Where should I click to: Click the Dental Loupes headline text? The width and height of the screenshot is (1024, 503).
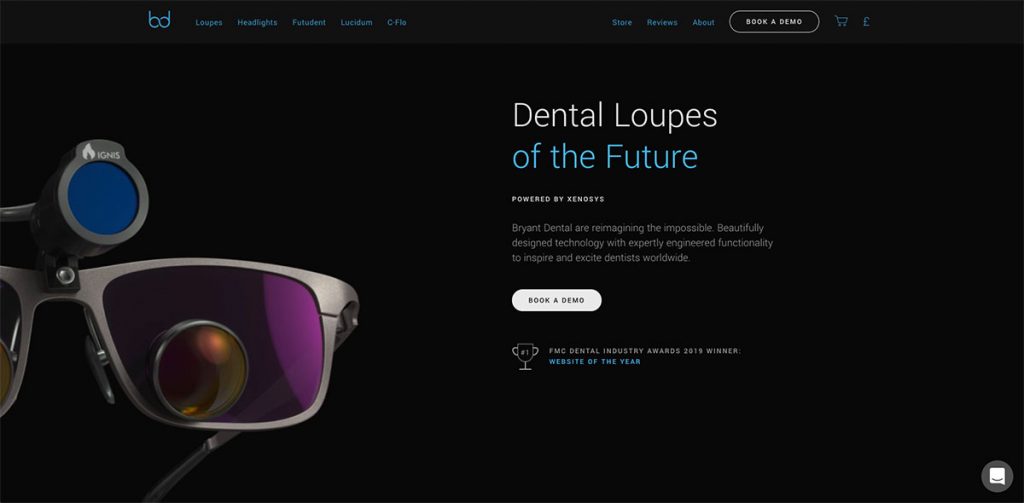tap(615, 116)
